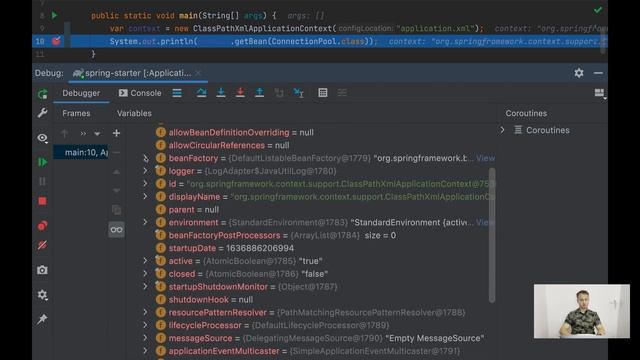Hide the Debug tool window
Screen dimensions: 640x360
(598, 73)
